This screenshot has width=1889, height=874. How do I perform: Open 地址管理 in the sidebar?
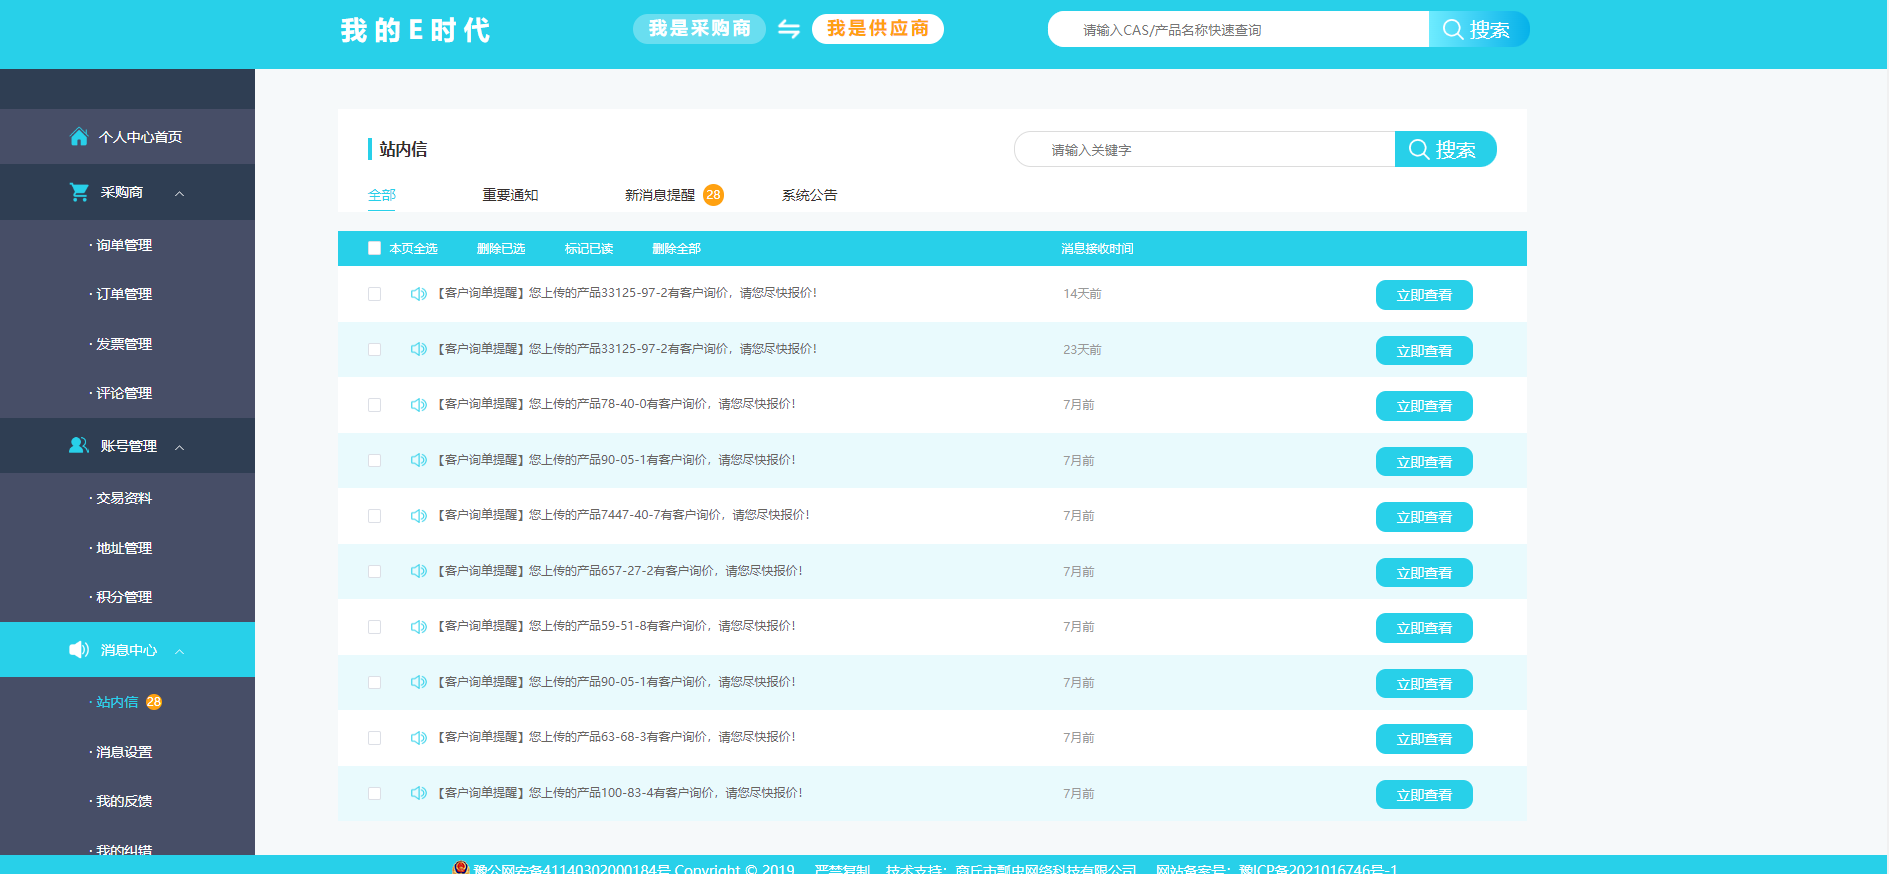click(124, 548)
